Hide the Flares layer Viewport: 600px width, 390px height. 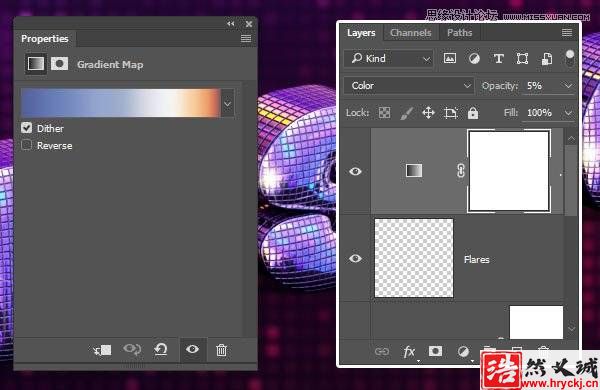click(355, 259)
